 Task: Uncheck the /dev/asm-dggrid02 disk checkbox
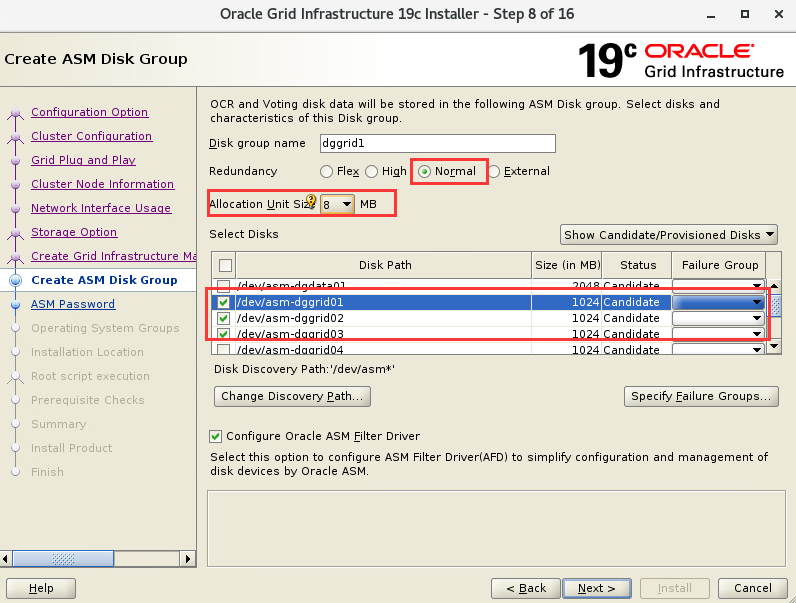[x=223, y=319]
